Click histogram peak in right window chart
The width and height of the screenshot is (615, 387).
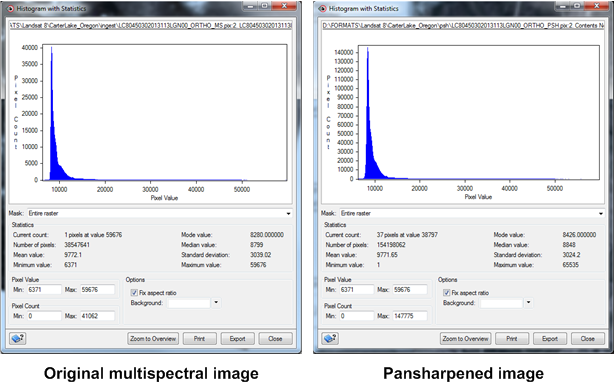[368, 50]
